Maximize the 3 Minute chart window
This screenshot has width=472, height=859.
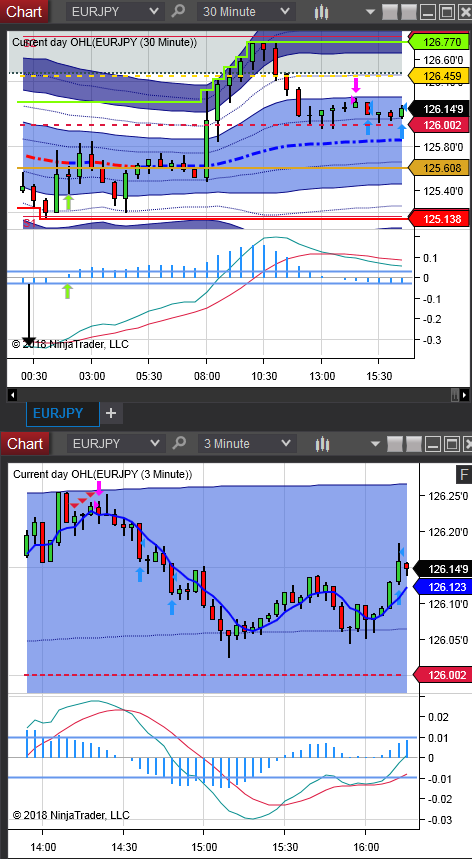coord(450,444)
